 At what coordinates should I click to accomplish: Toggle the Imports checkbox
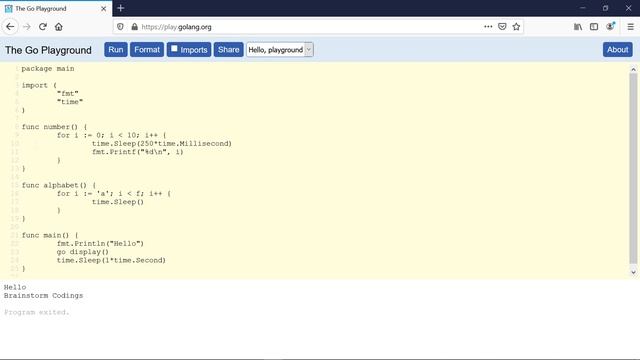point(174,49)
